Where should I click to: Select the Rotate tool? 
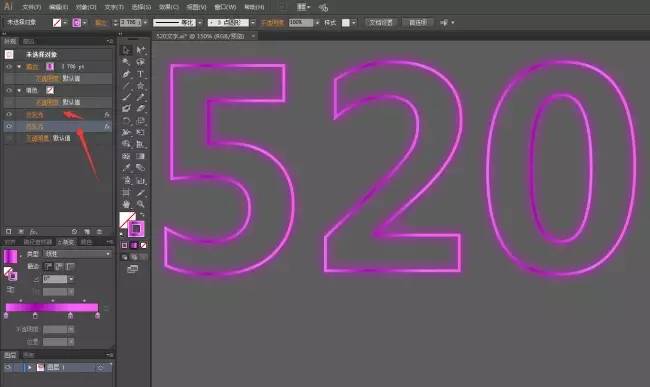click(x=126, y=121)
